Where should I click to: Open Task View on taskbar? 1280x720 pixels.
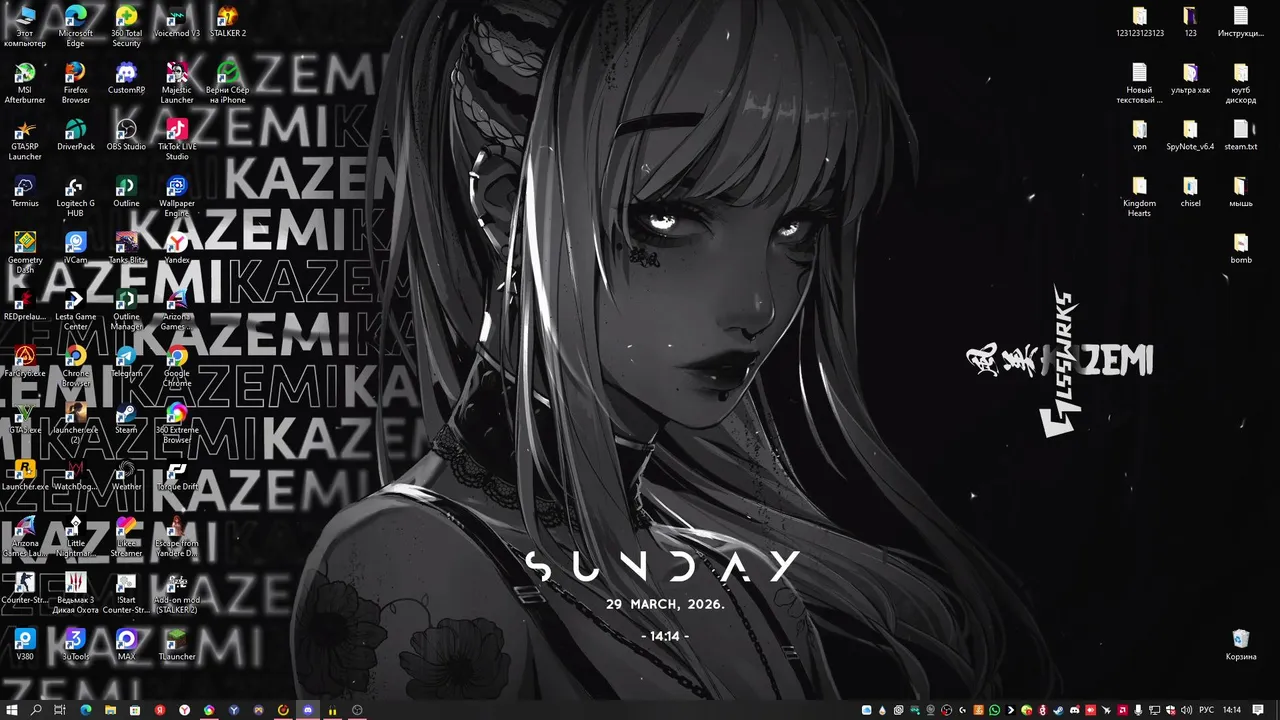pyautogui.click(x=60, y=710)
